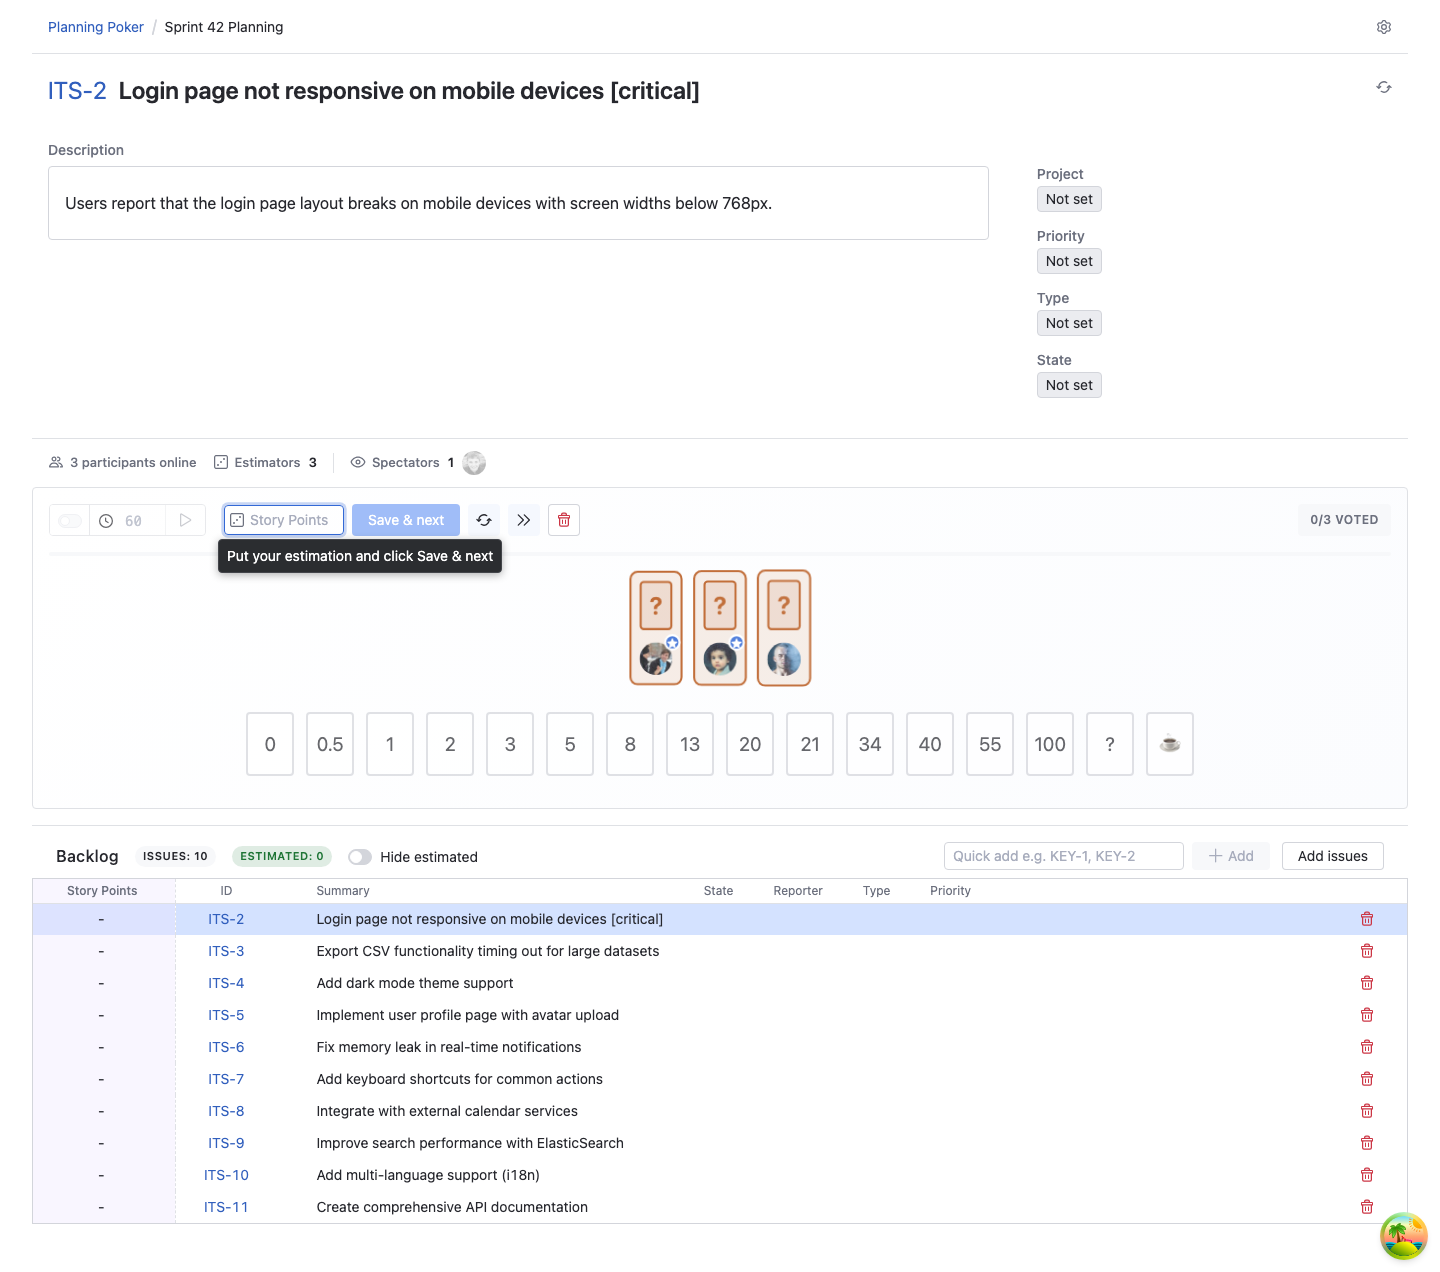Screen dimensions: 1440x1272
Task: Open the Priority Not set dropdown
Action: [x=1069, y=261]
